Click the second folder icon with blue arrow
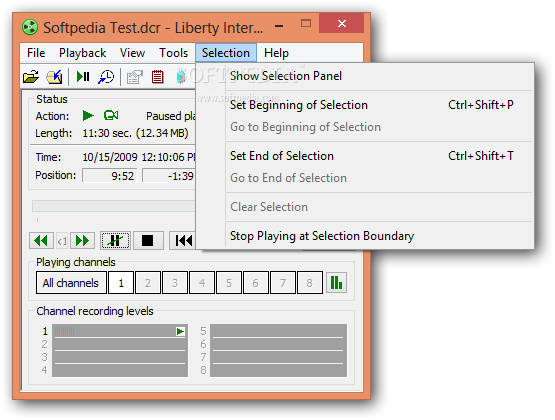Viewport: 555px width, 420px height. pyautogui.click(x=54, y=76)
